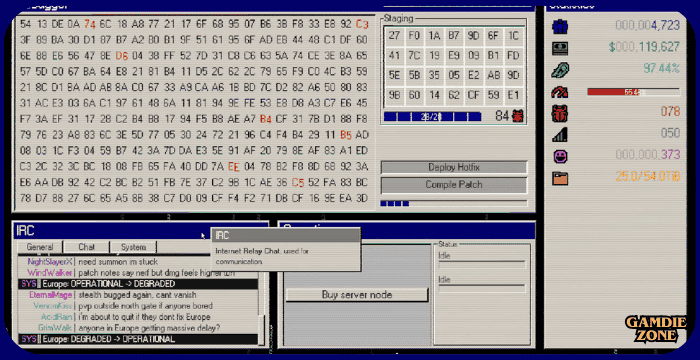Click the blue players icon in Statistics
Image resolution: width=700 pixels, height=360 pixels.
pyautogui.click(x=559, y=26)
